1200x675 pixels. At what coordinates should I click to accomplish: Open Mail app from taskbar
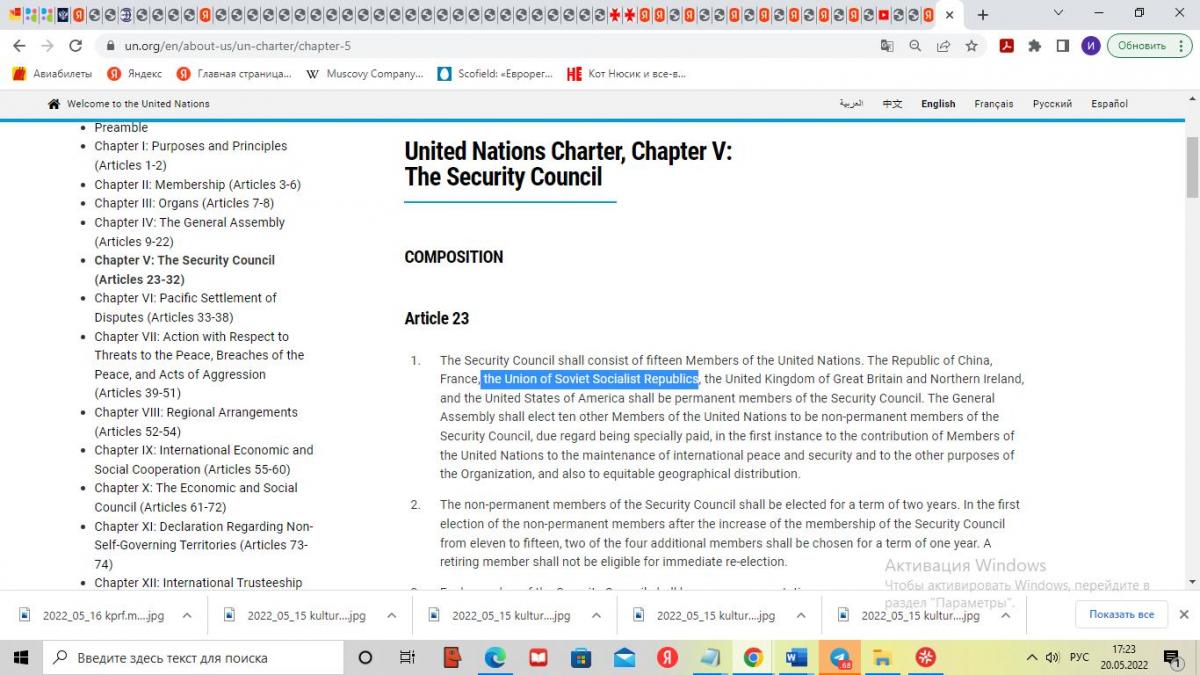pos(625,657)
